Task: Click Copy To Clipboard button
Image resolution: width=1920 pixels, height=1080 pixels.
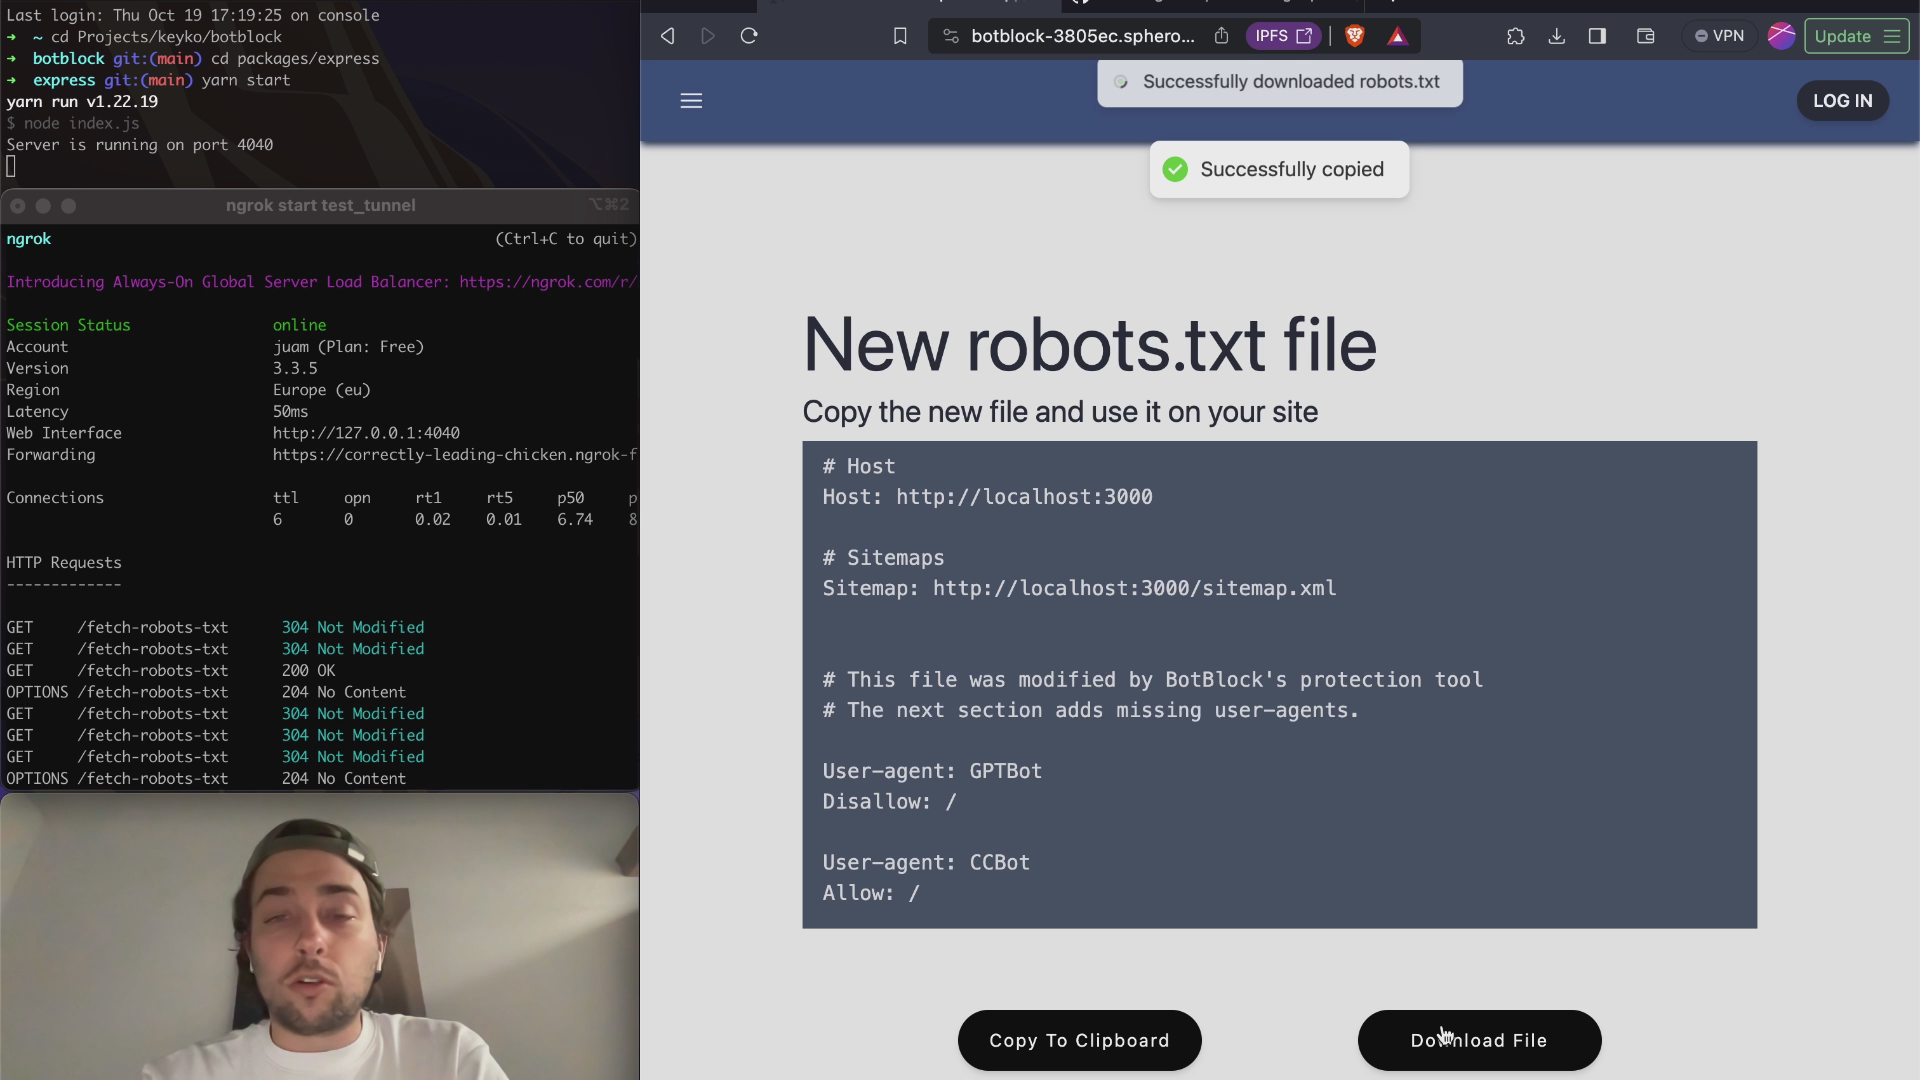Action: tap(1079, 1040)
